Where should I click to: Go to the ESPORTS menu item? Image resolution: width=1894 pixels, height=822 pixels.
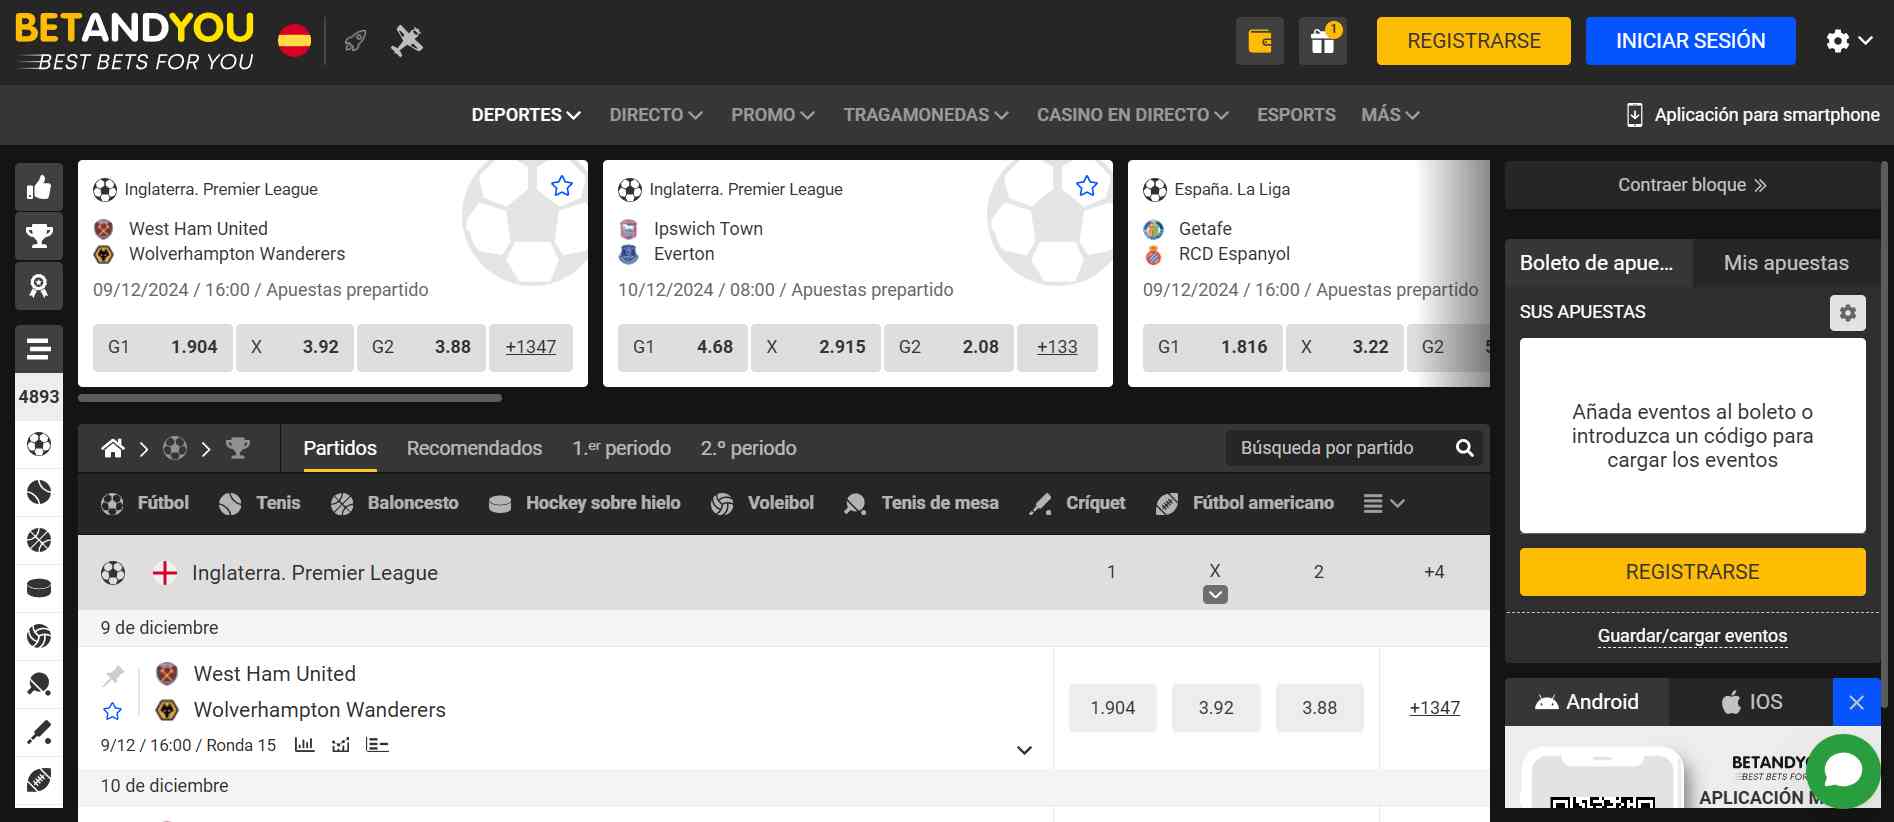[x=1296, y=115]
